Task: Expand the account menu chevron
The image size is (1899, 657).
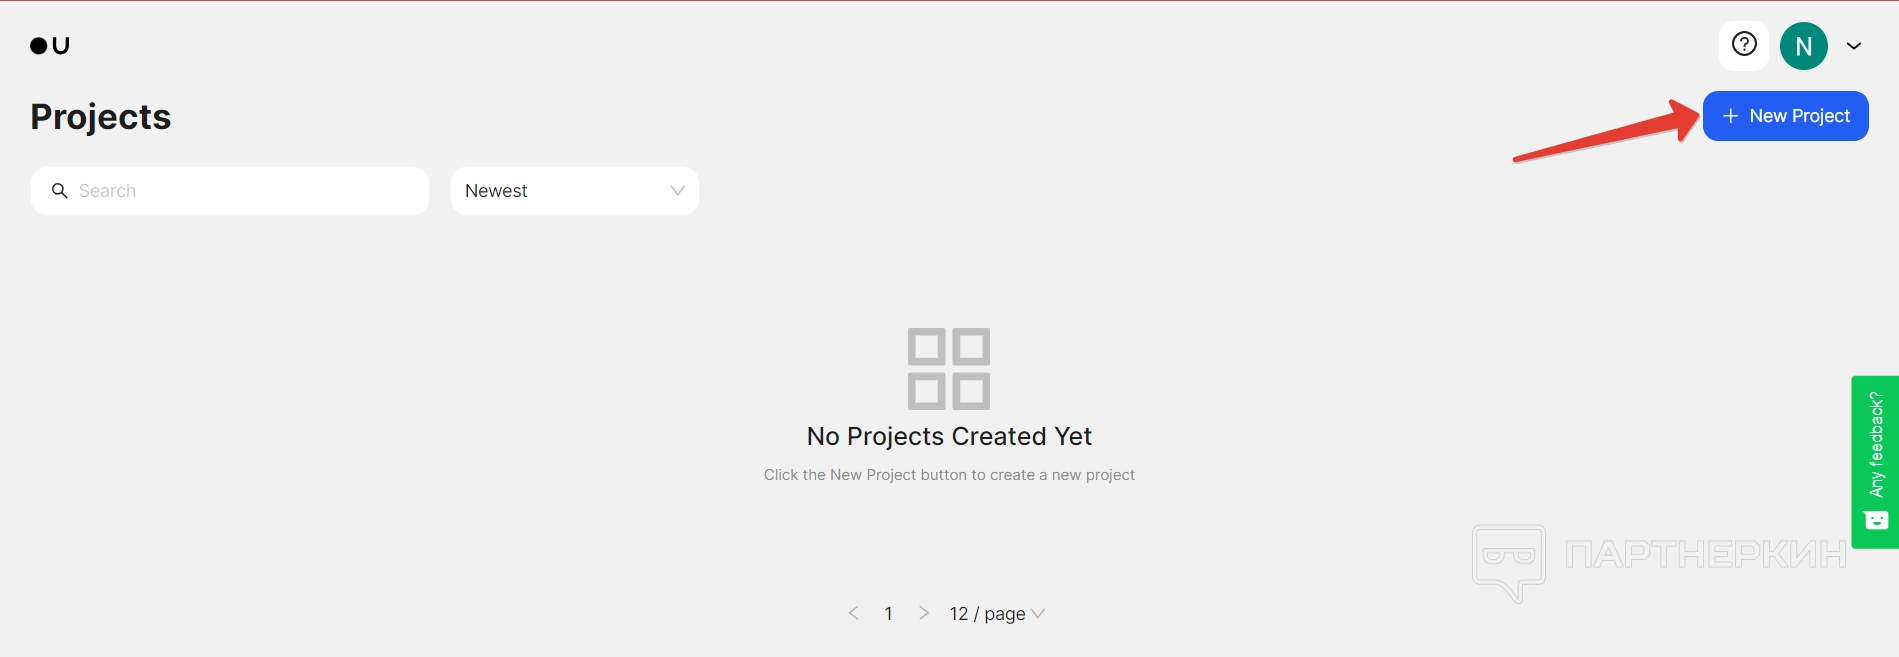Action: coord(1854,46)
